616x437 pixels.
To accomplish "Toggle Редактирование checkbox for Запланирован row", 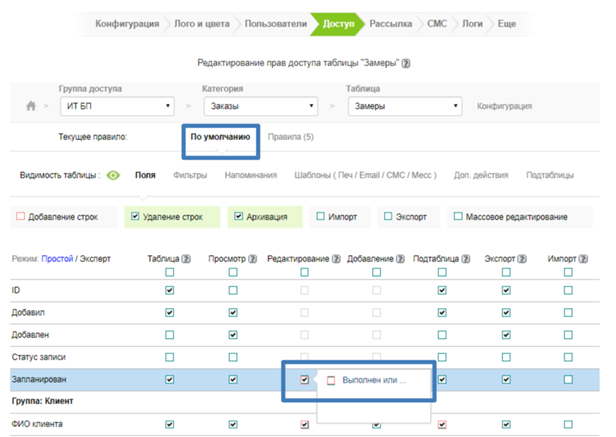I will (x=304, y=380).
